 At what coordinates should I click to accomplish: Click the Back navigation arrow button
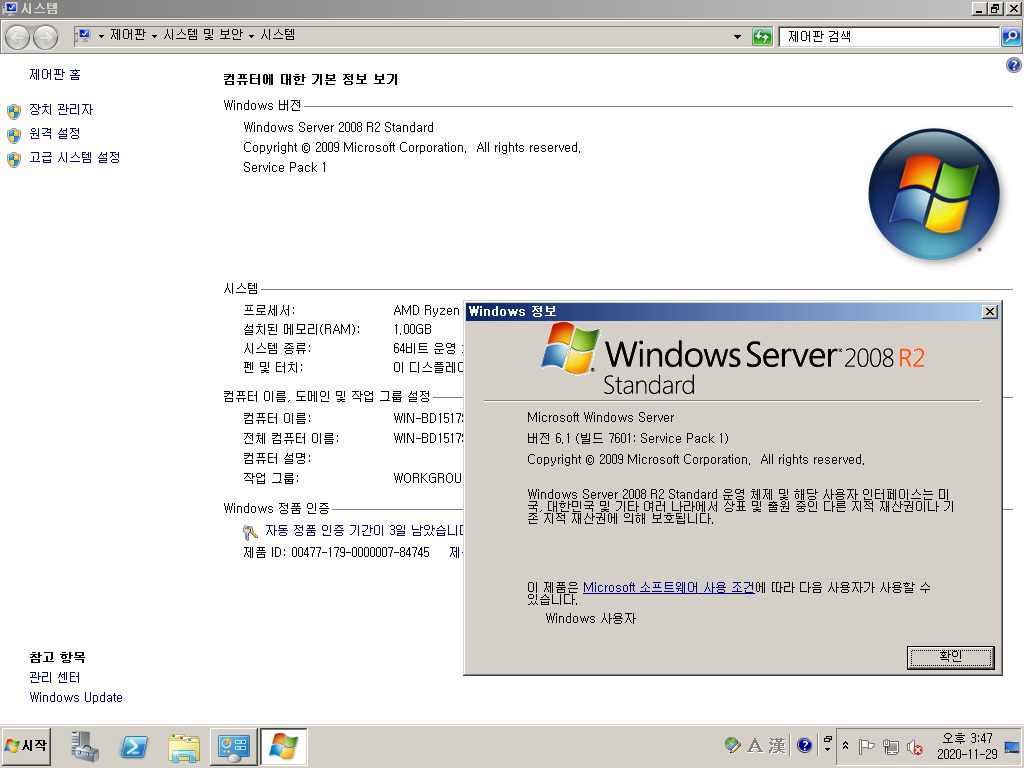(18, 37)
